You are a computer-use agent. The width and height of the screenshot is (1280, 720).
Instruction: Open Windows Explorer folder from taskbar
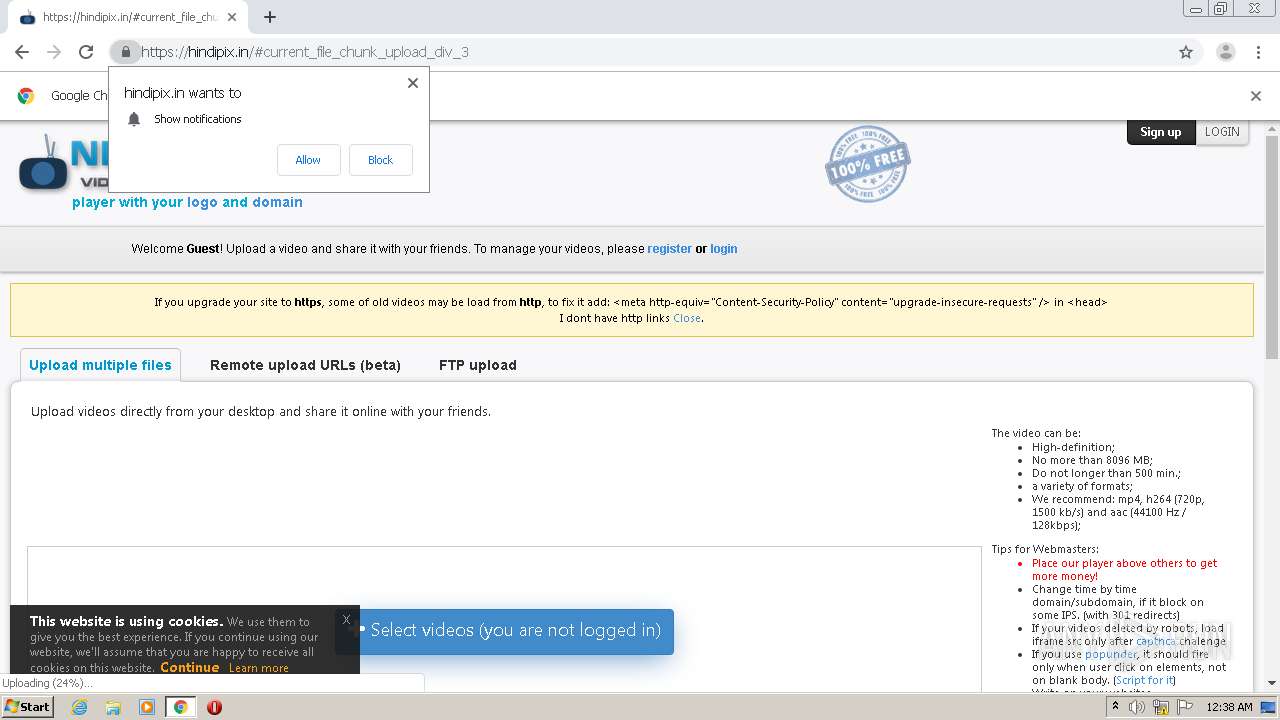coord(113,707)
